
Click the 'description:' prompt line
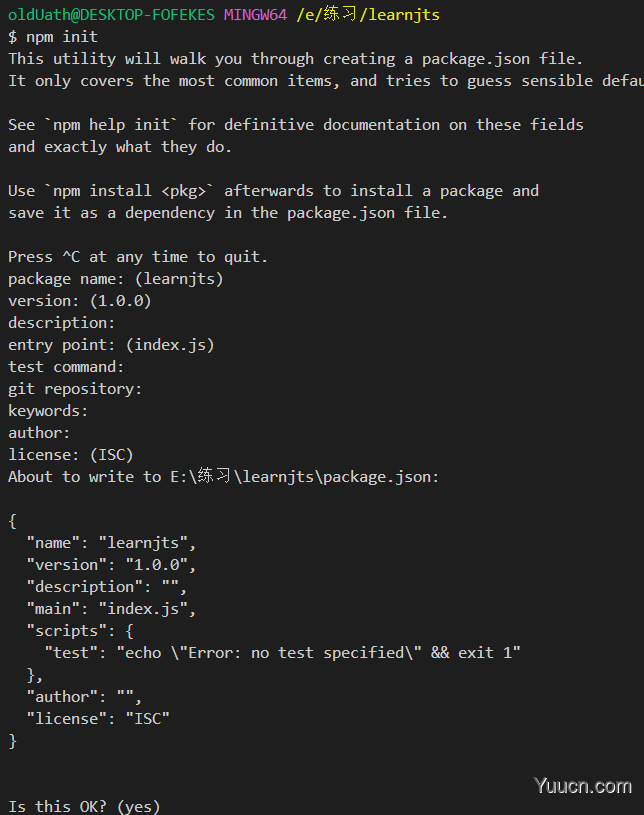coord(62,323)
